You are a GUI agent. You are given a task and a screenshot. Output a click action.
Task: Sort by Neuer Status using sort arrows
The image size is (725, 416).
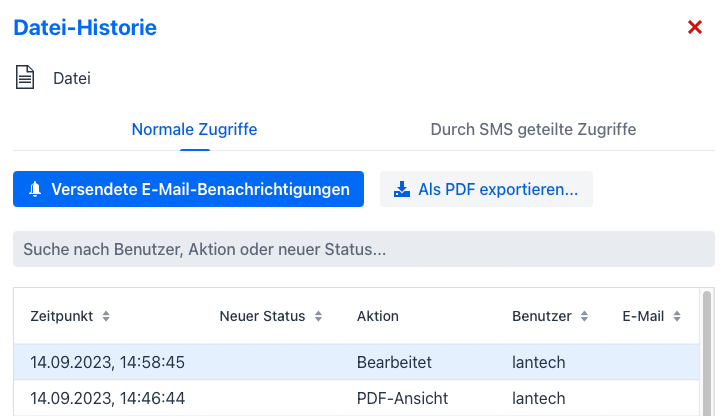(318, 316)
